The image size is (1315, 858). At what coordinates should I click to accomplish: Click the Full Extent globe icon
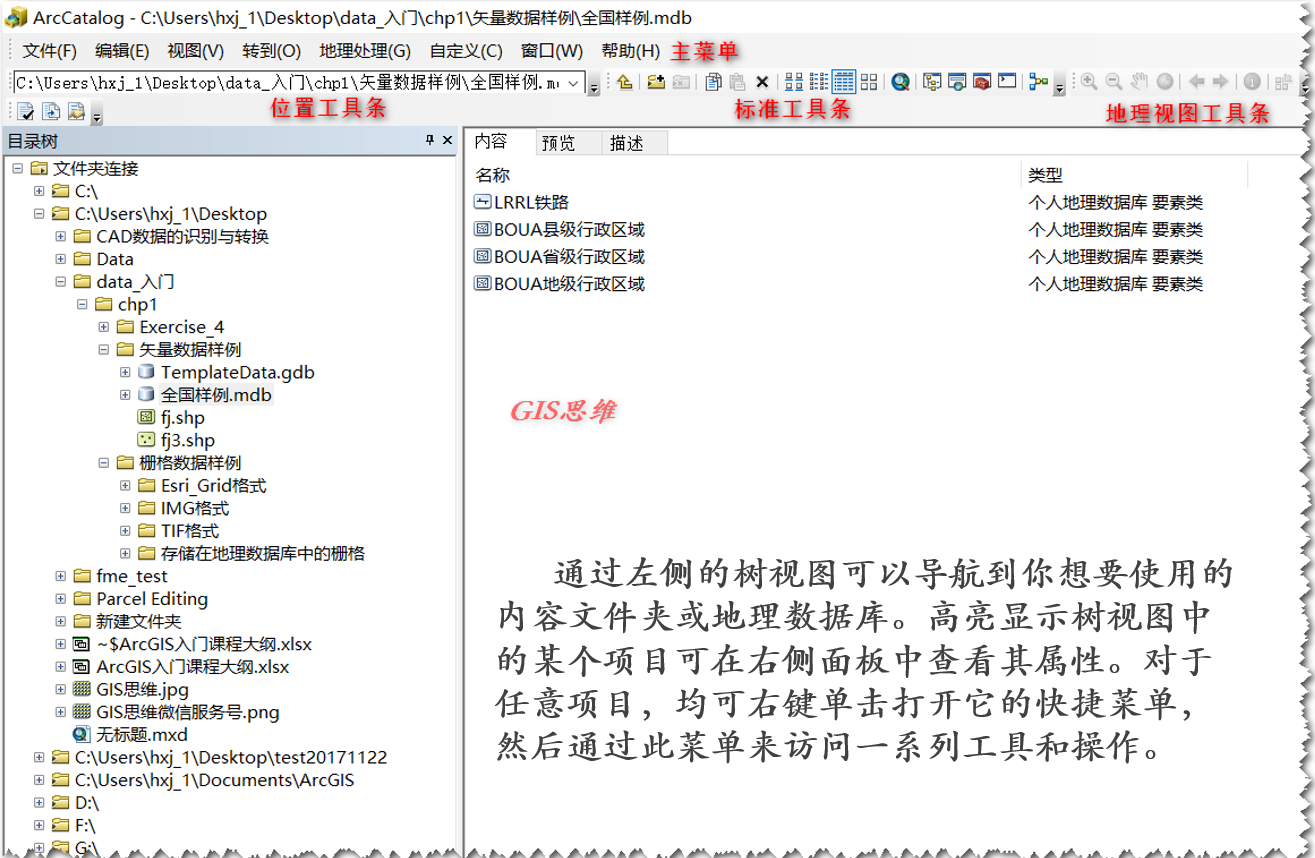coord(1165,82)
